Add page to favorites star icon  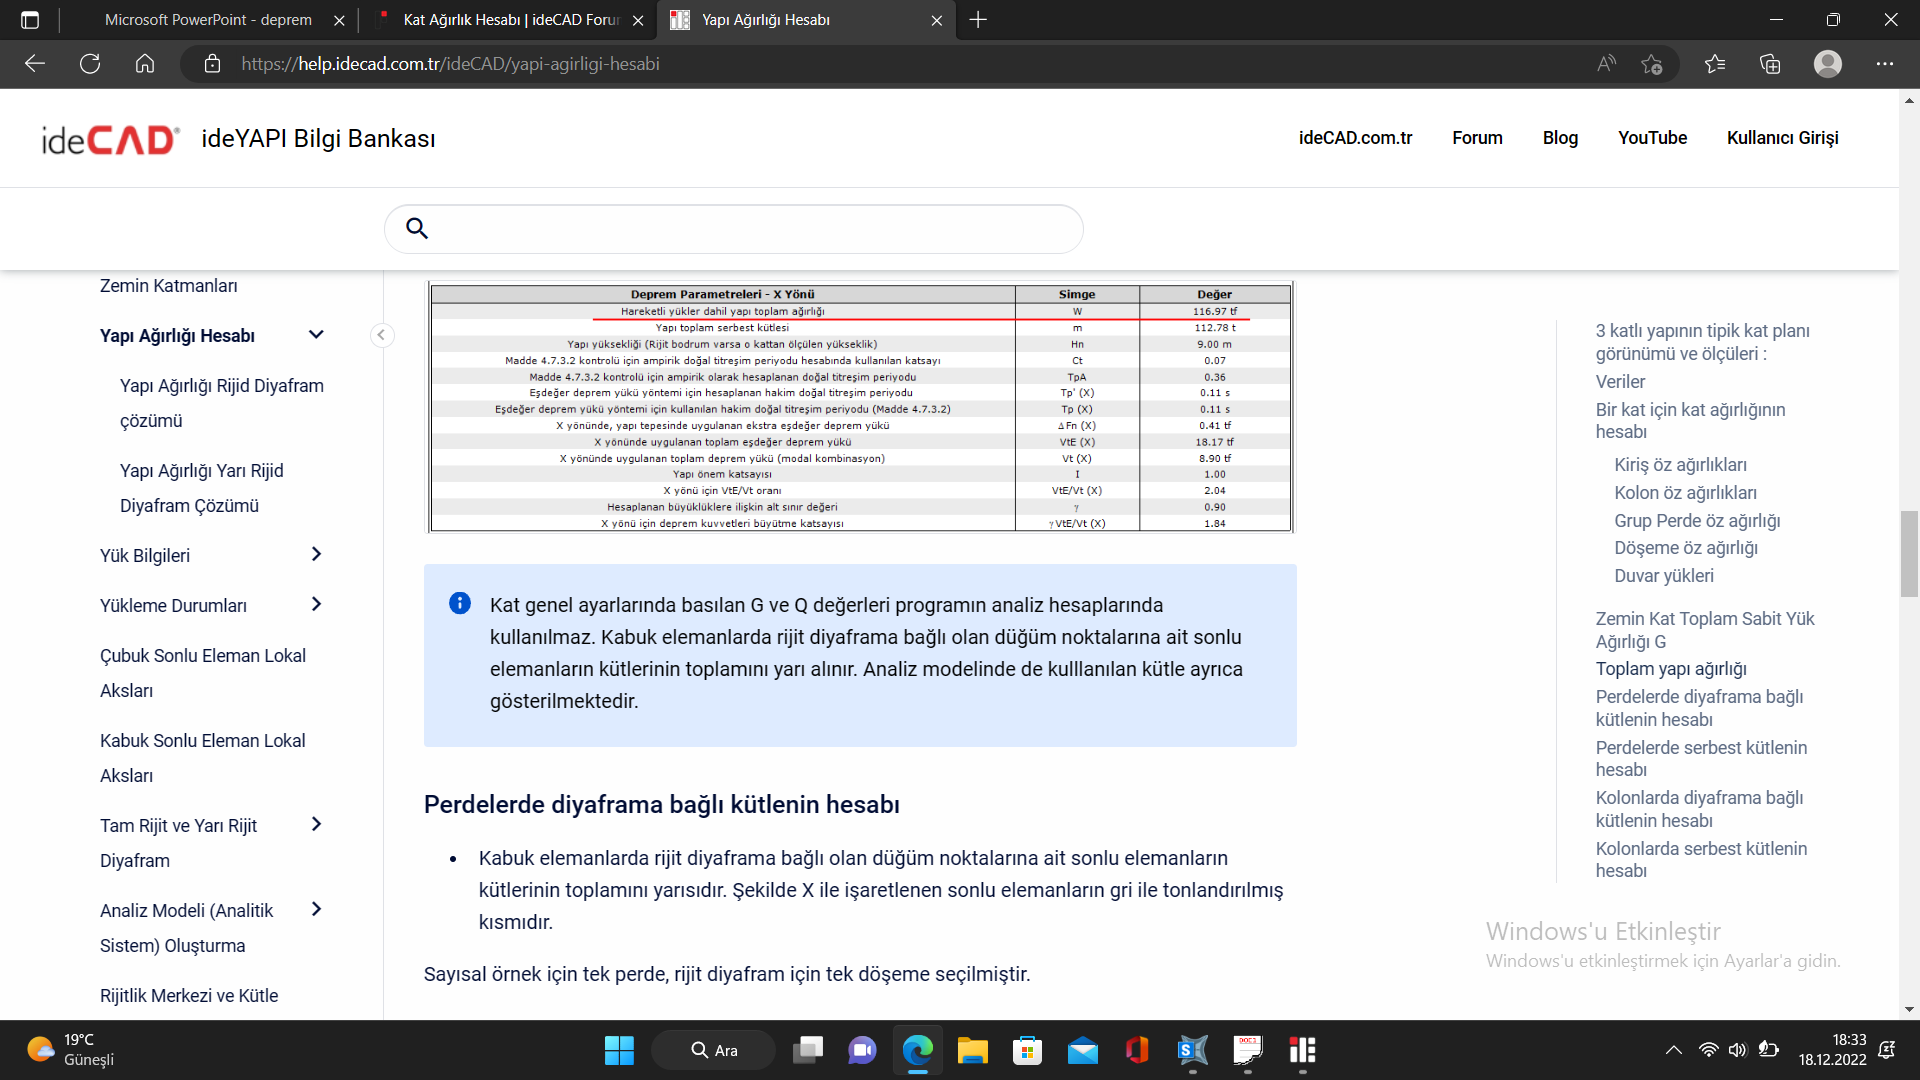point(1651,64)
